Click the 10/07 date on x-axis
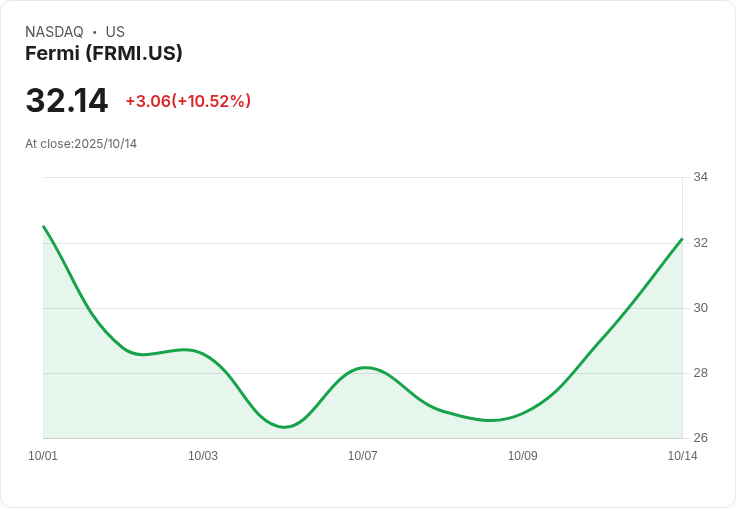The width and height of the screenshot is (736, 508). coord(363,456)
